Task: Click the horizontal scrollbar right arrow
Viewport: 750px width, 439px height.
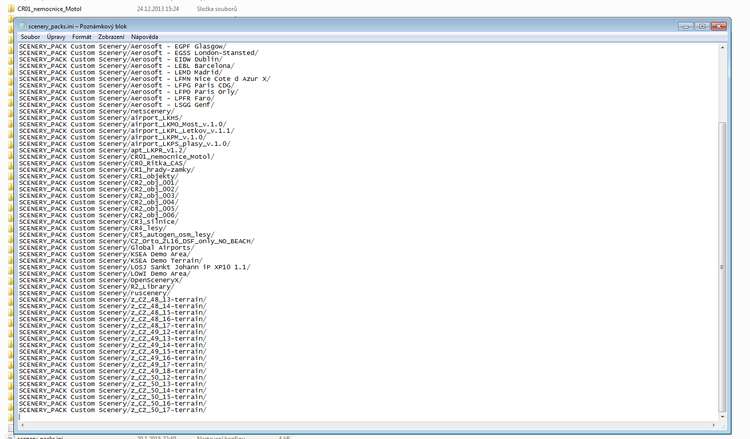Action: (x=714, y=425)
